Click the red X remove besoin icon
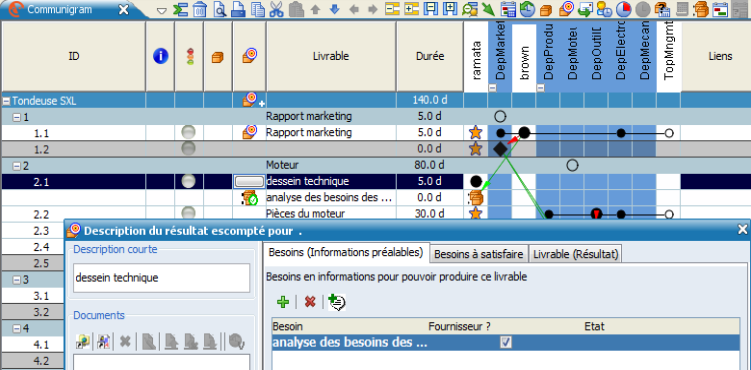751x370 pixels. [x=310, y=302]
